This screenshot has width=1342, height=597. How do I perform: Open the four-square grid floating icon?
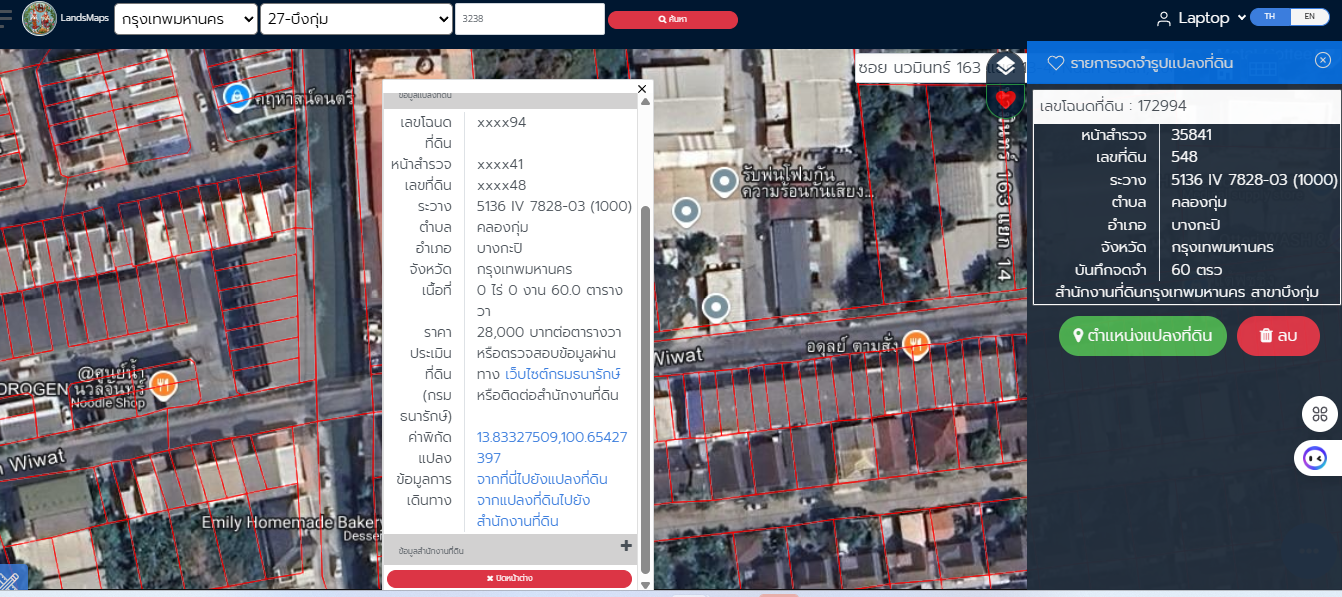click(x=1319, y=414)
